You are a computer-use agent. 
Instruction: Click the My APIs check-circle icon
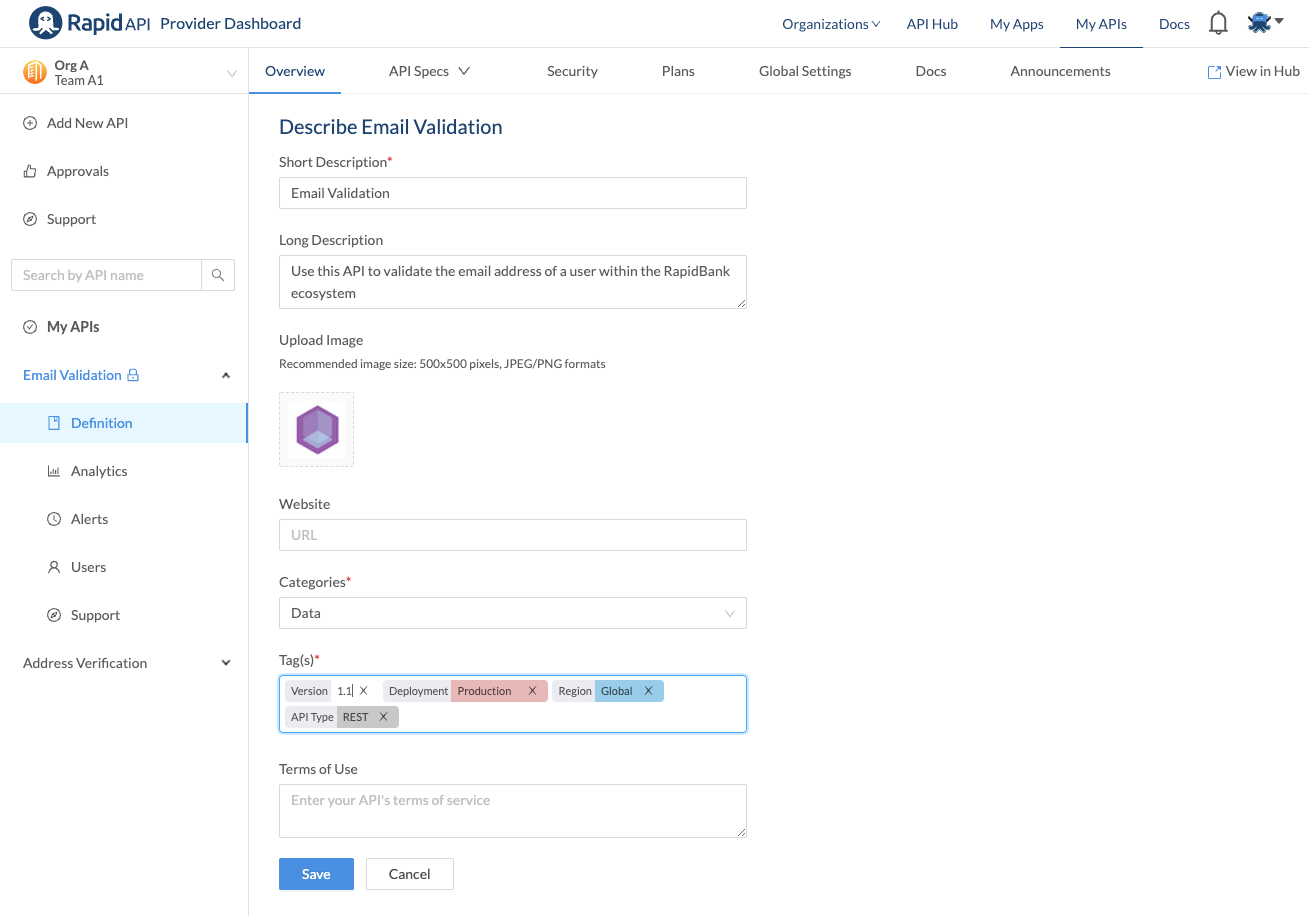pos(30,327)
